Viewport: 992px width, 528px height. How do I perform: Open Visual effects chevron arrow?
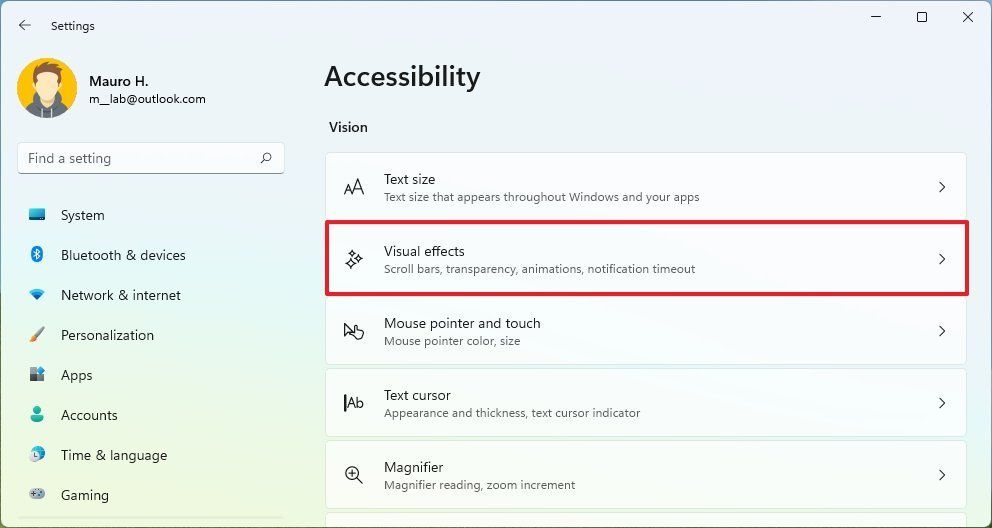click(941, 259)
